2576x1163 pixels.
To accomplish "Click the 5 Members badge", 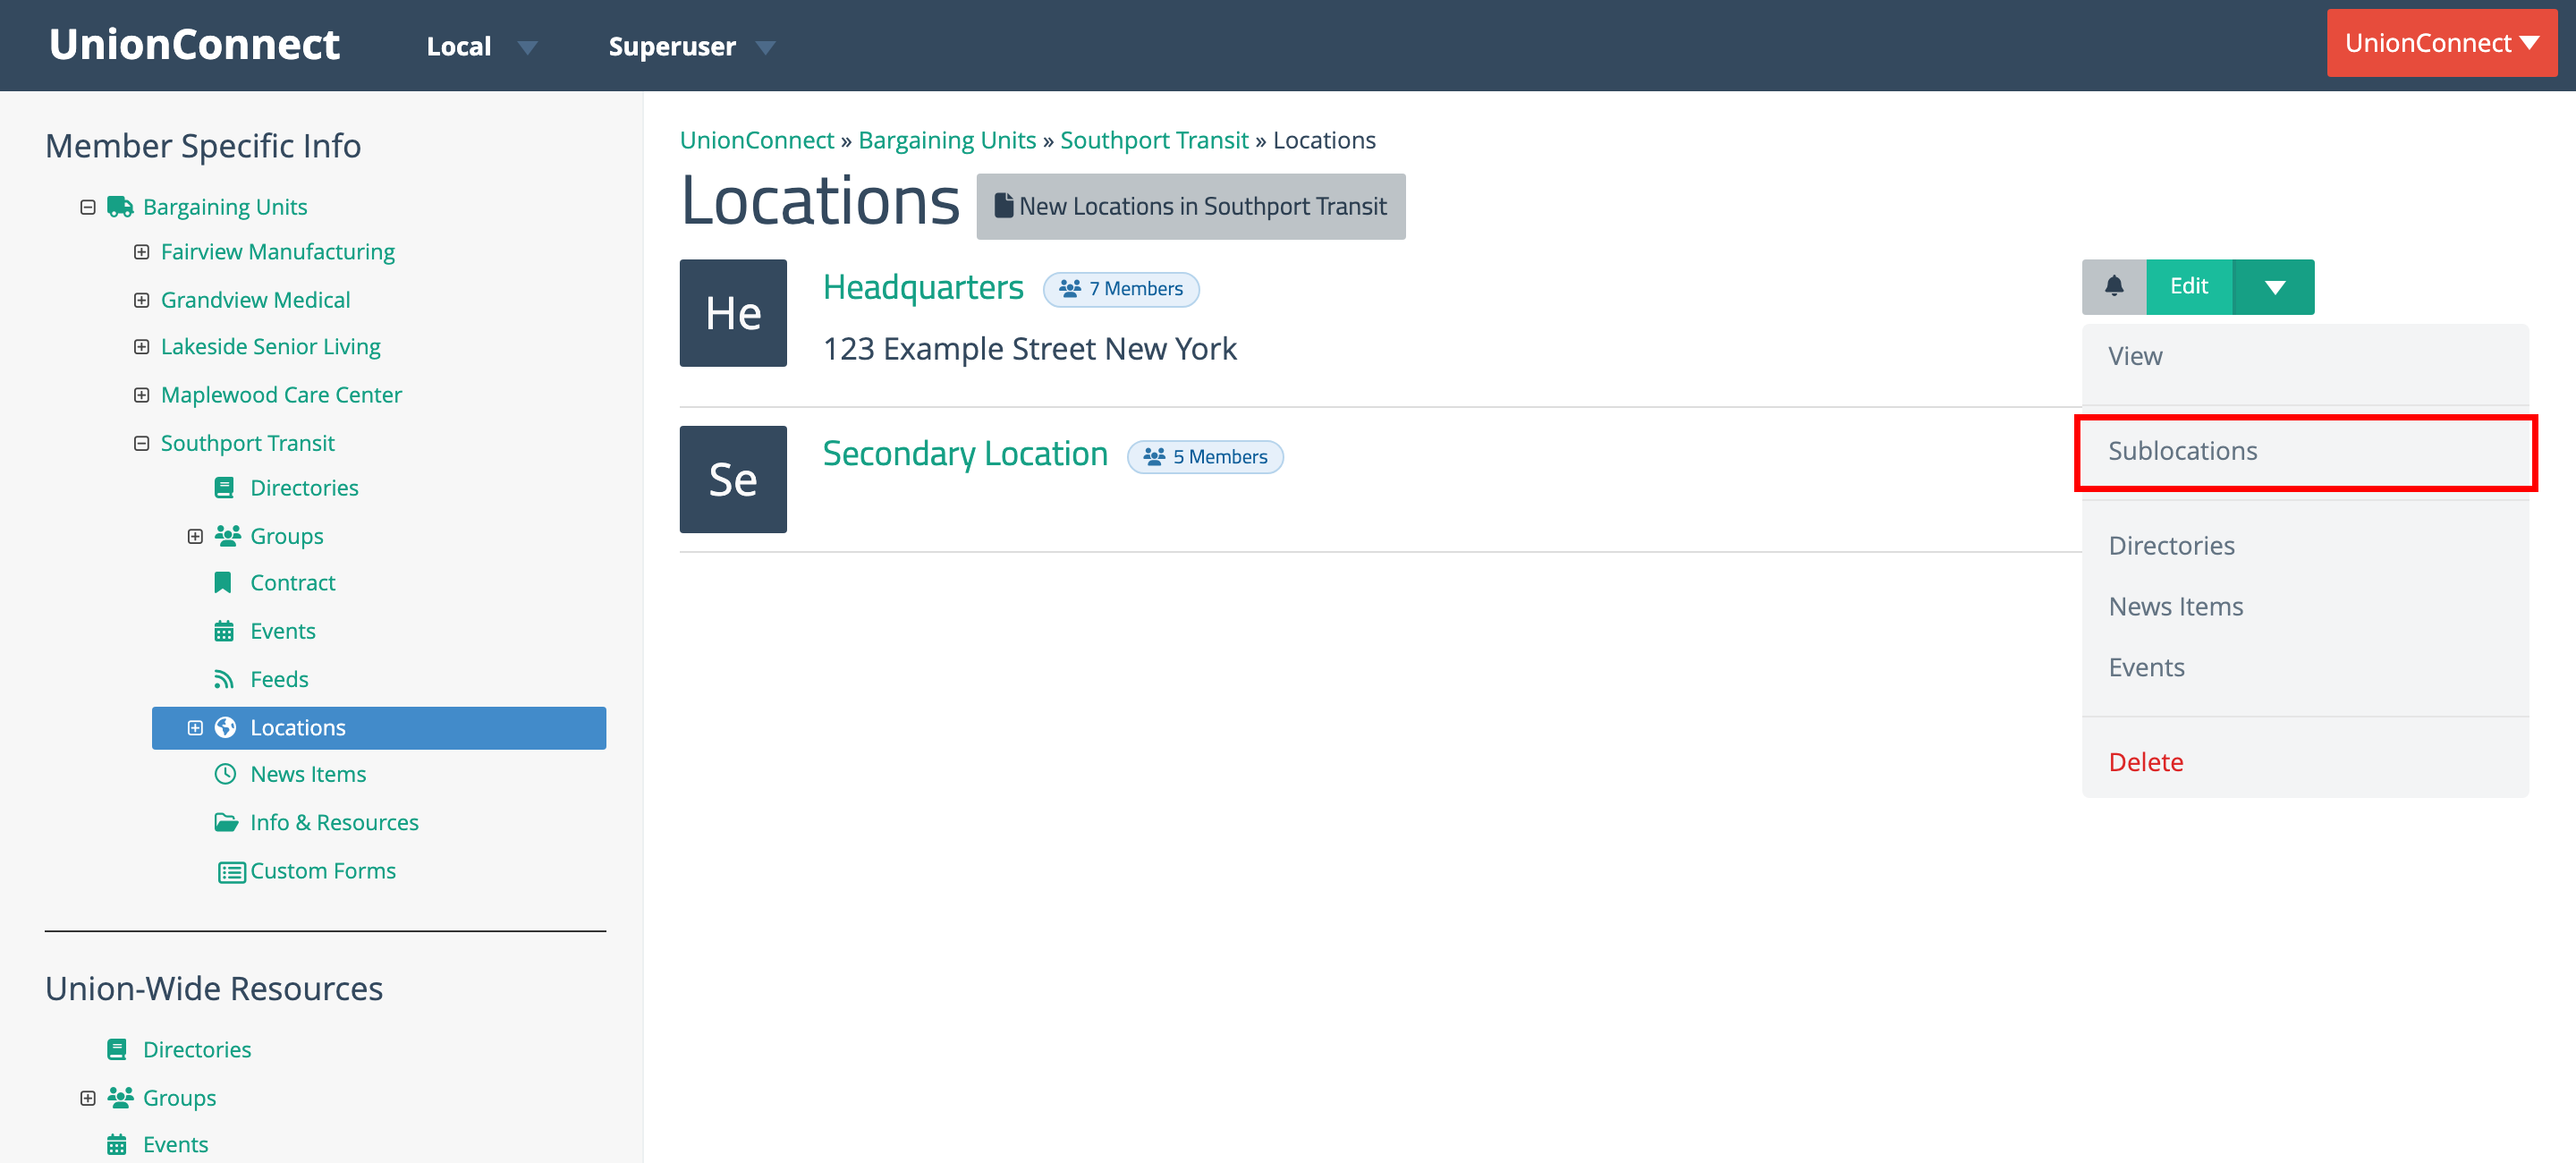I will [1204, 457].
